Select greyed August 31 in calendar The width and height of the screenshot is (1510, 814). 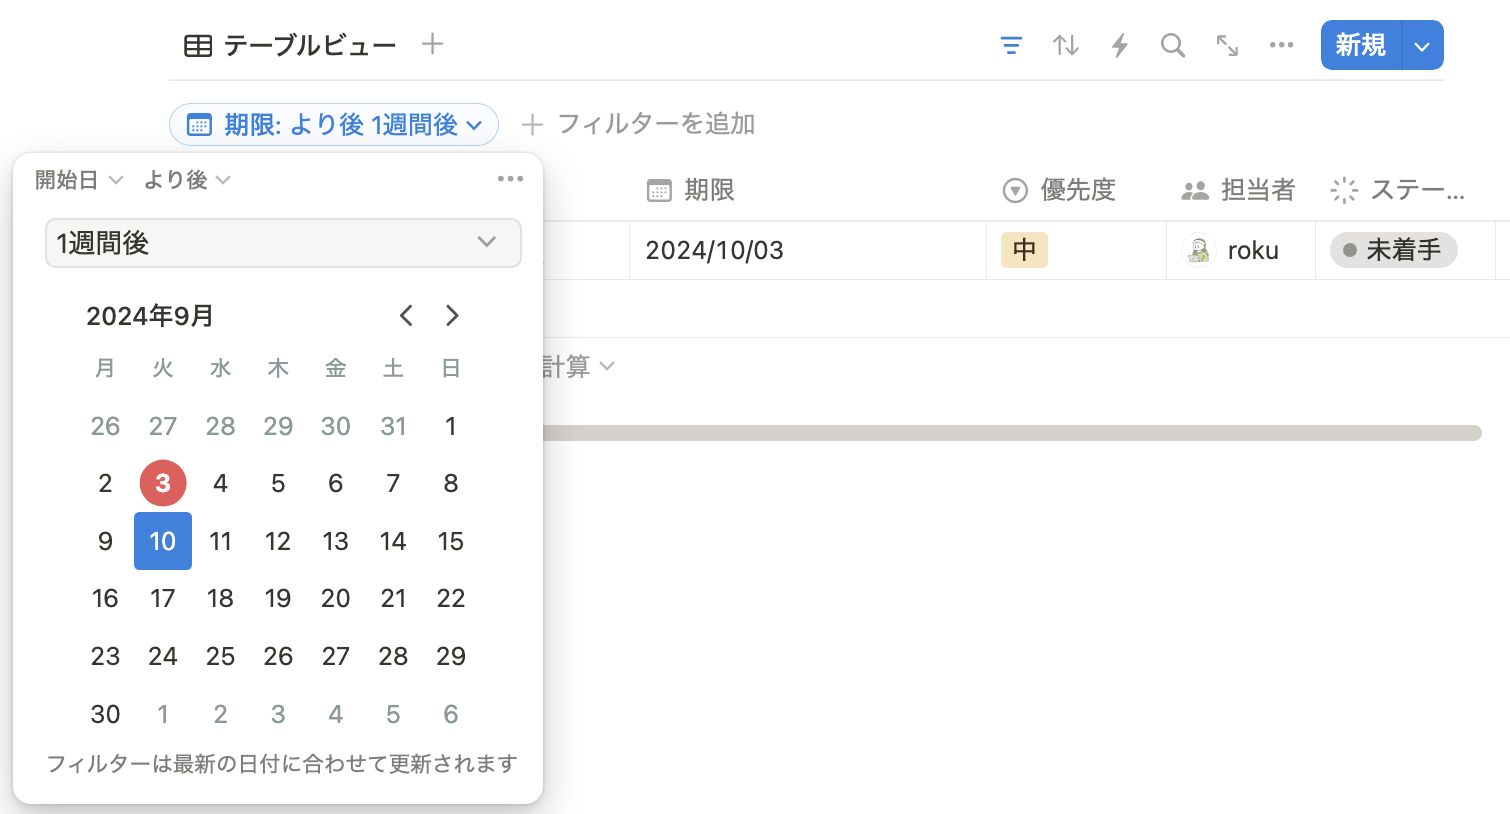pos(393,426)
